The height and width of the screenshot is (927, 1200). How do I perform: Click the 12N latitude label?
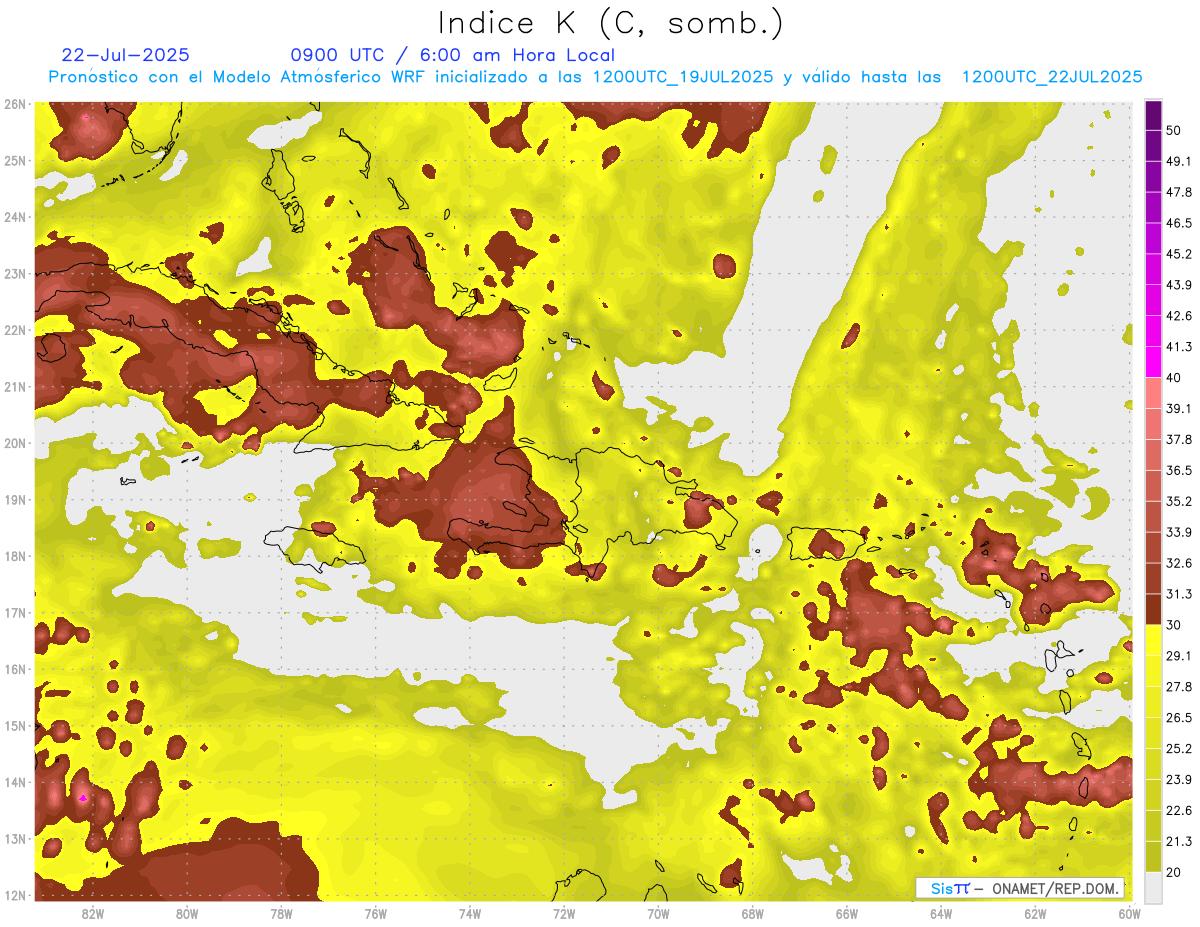click(x=14, y=894)
